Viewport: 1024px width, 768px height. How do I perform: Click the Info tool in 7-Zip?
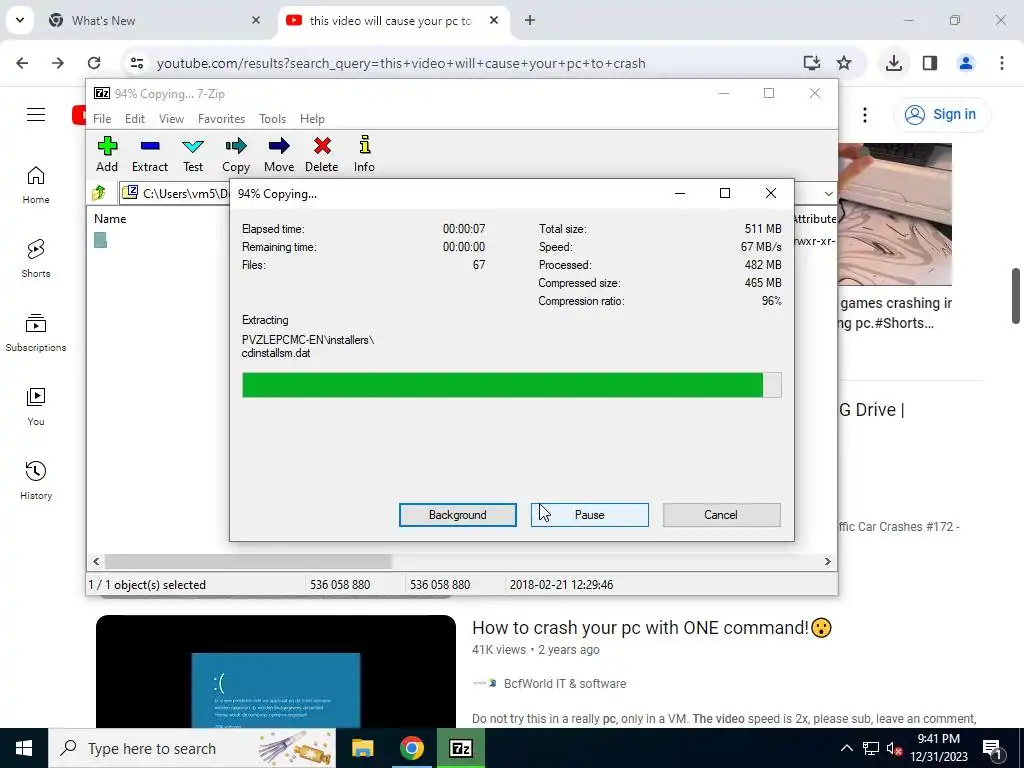coord(364,154)
